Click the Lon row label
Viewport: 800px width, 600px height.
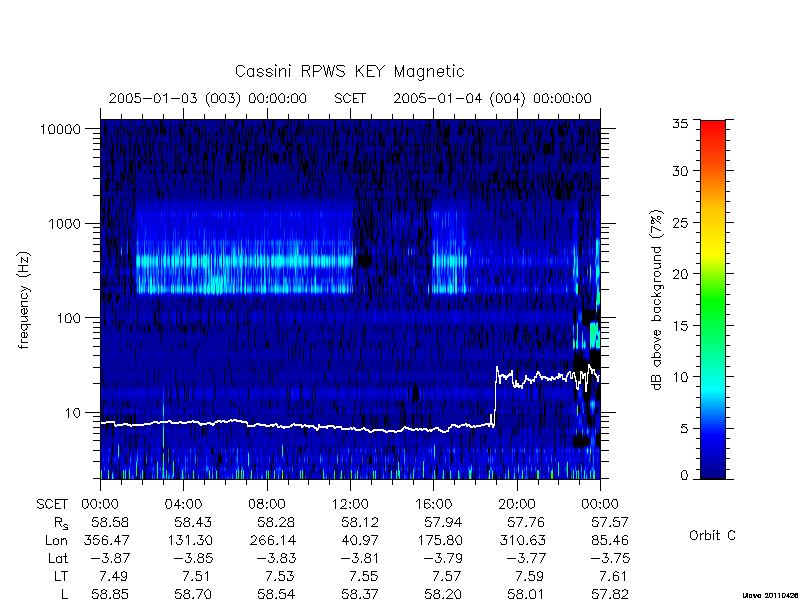[56, 540]
